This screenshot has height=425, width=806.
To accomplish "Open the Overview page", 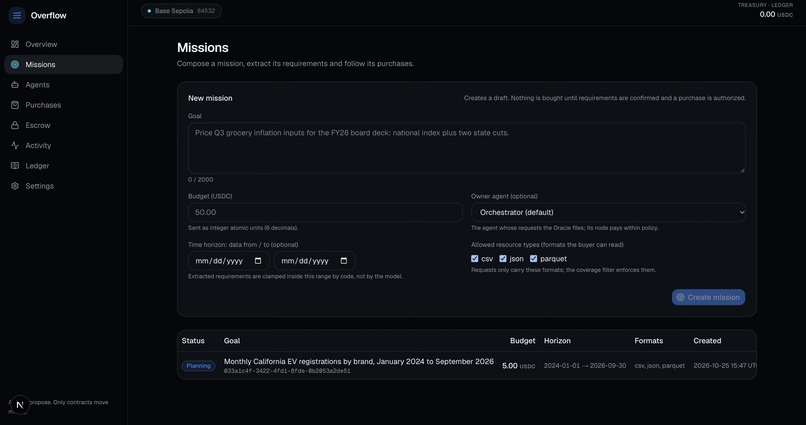I will [64, 44].
